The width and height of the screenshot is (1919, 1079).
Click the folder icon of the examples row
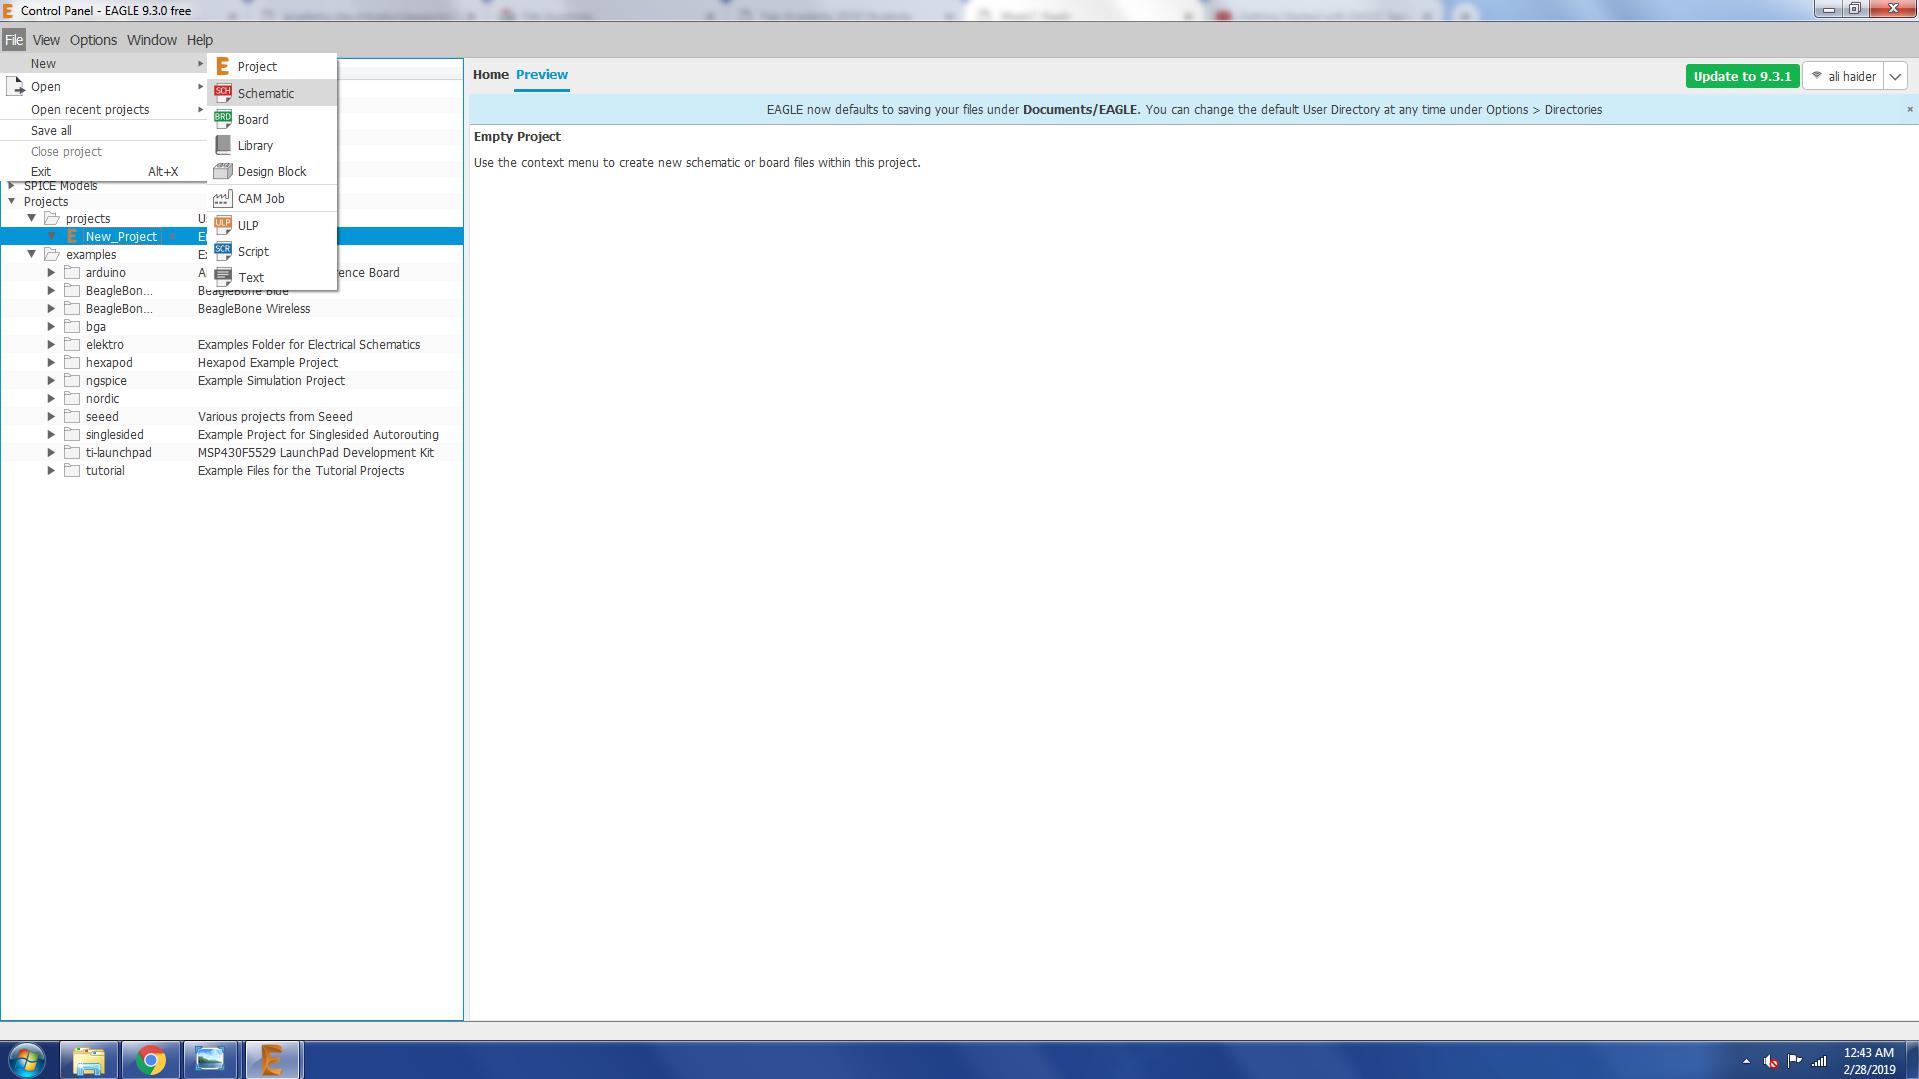point(52,254)
